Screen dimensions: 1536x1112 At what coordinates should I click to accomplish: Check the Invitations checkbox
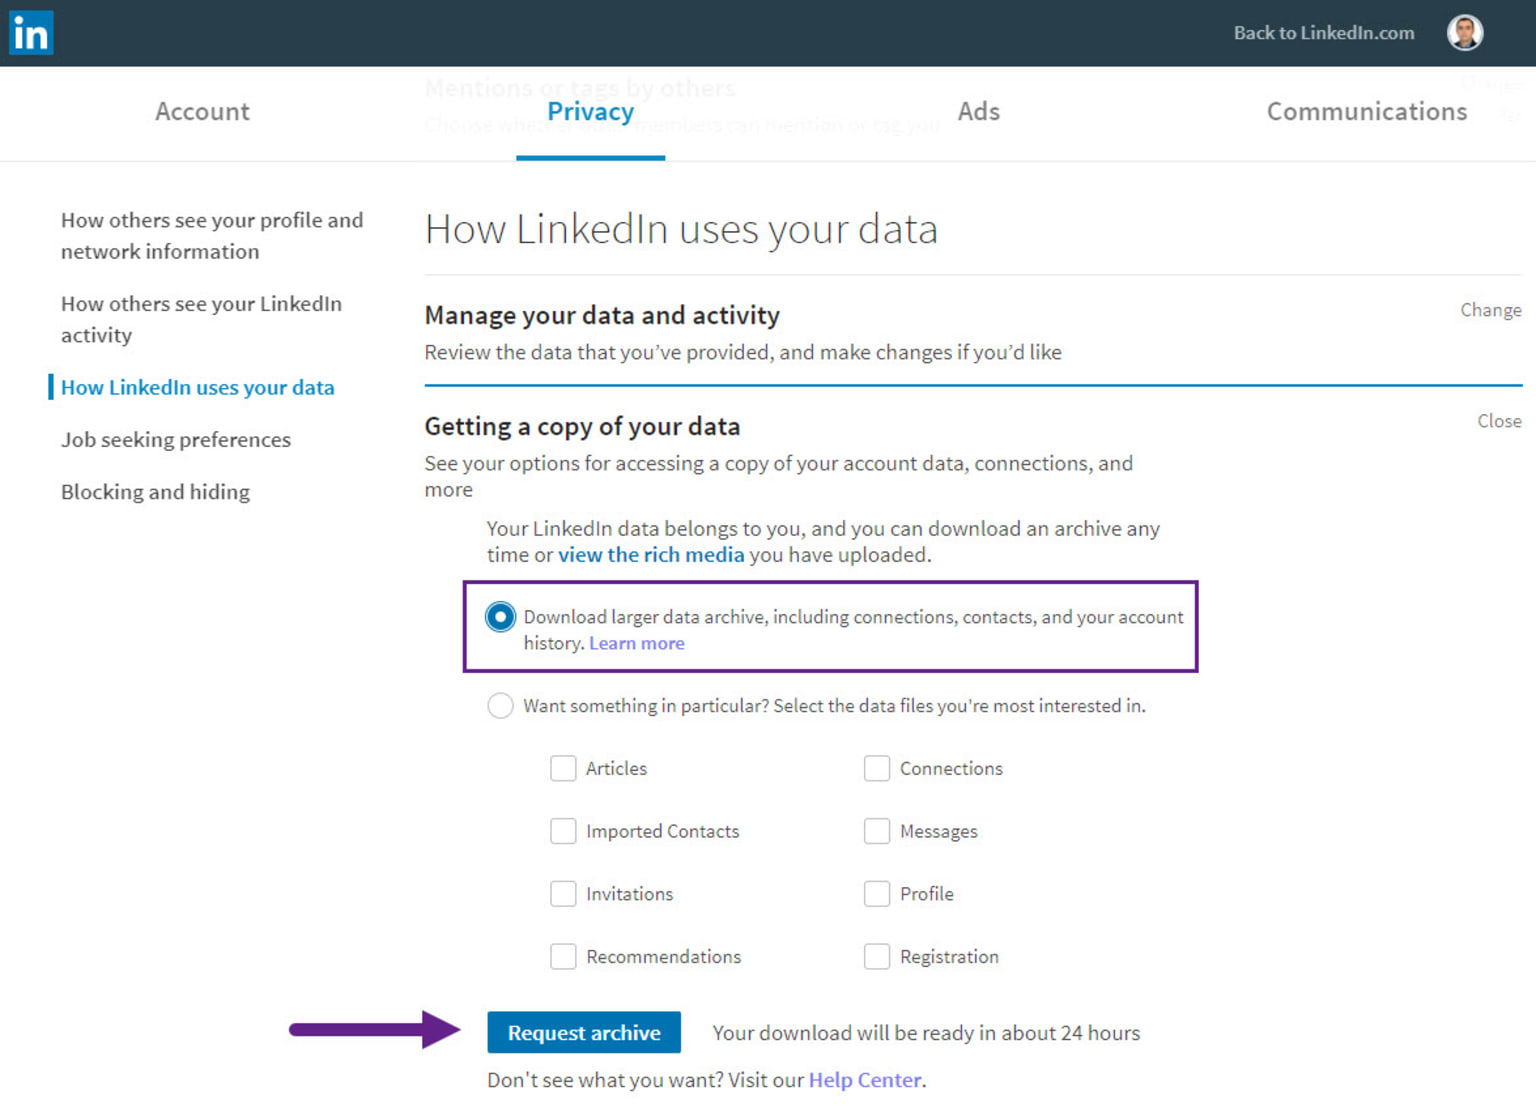pos(563,894)
